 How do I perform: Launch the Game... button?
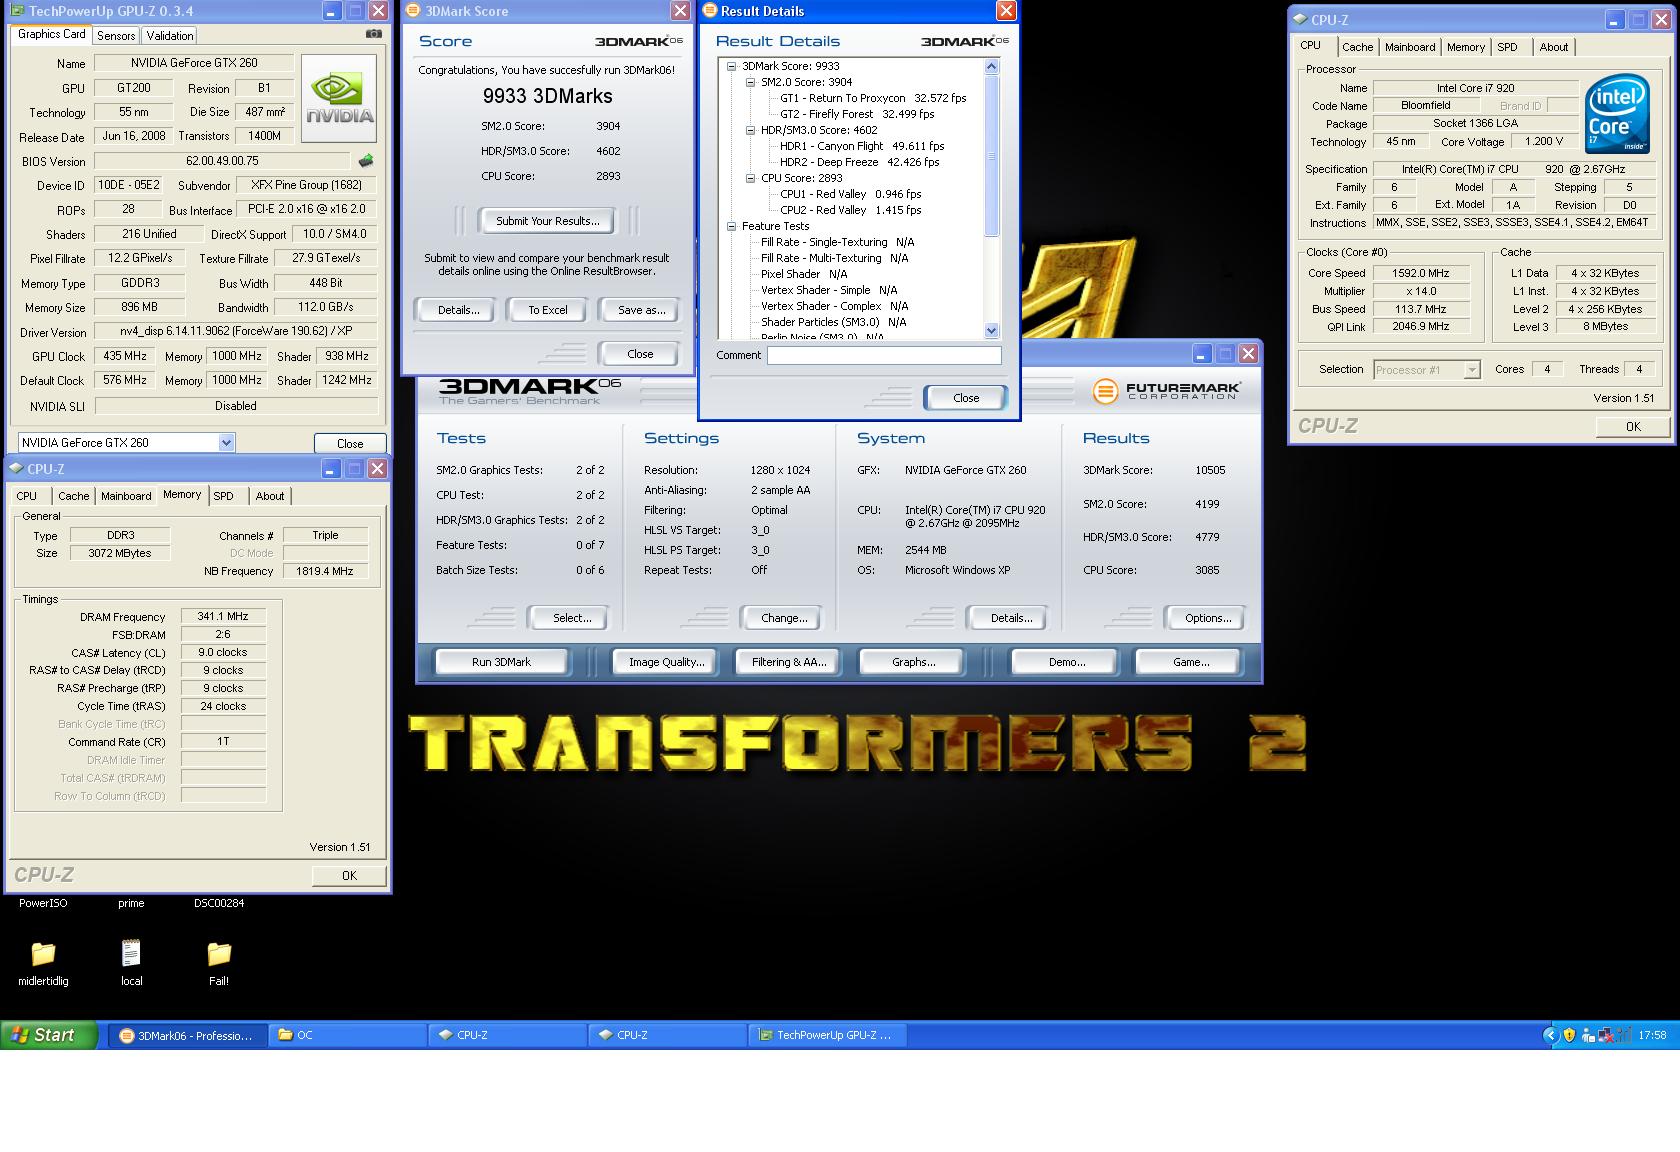1190,662
